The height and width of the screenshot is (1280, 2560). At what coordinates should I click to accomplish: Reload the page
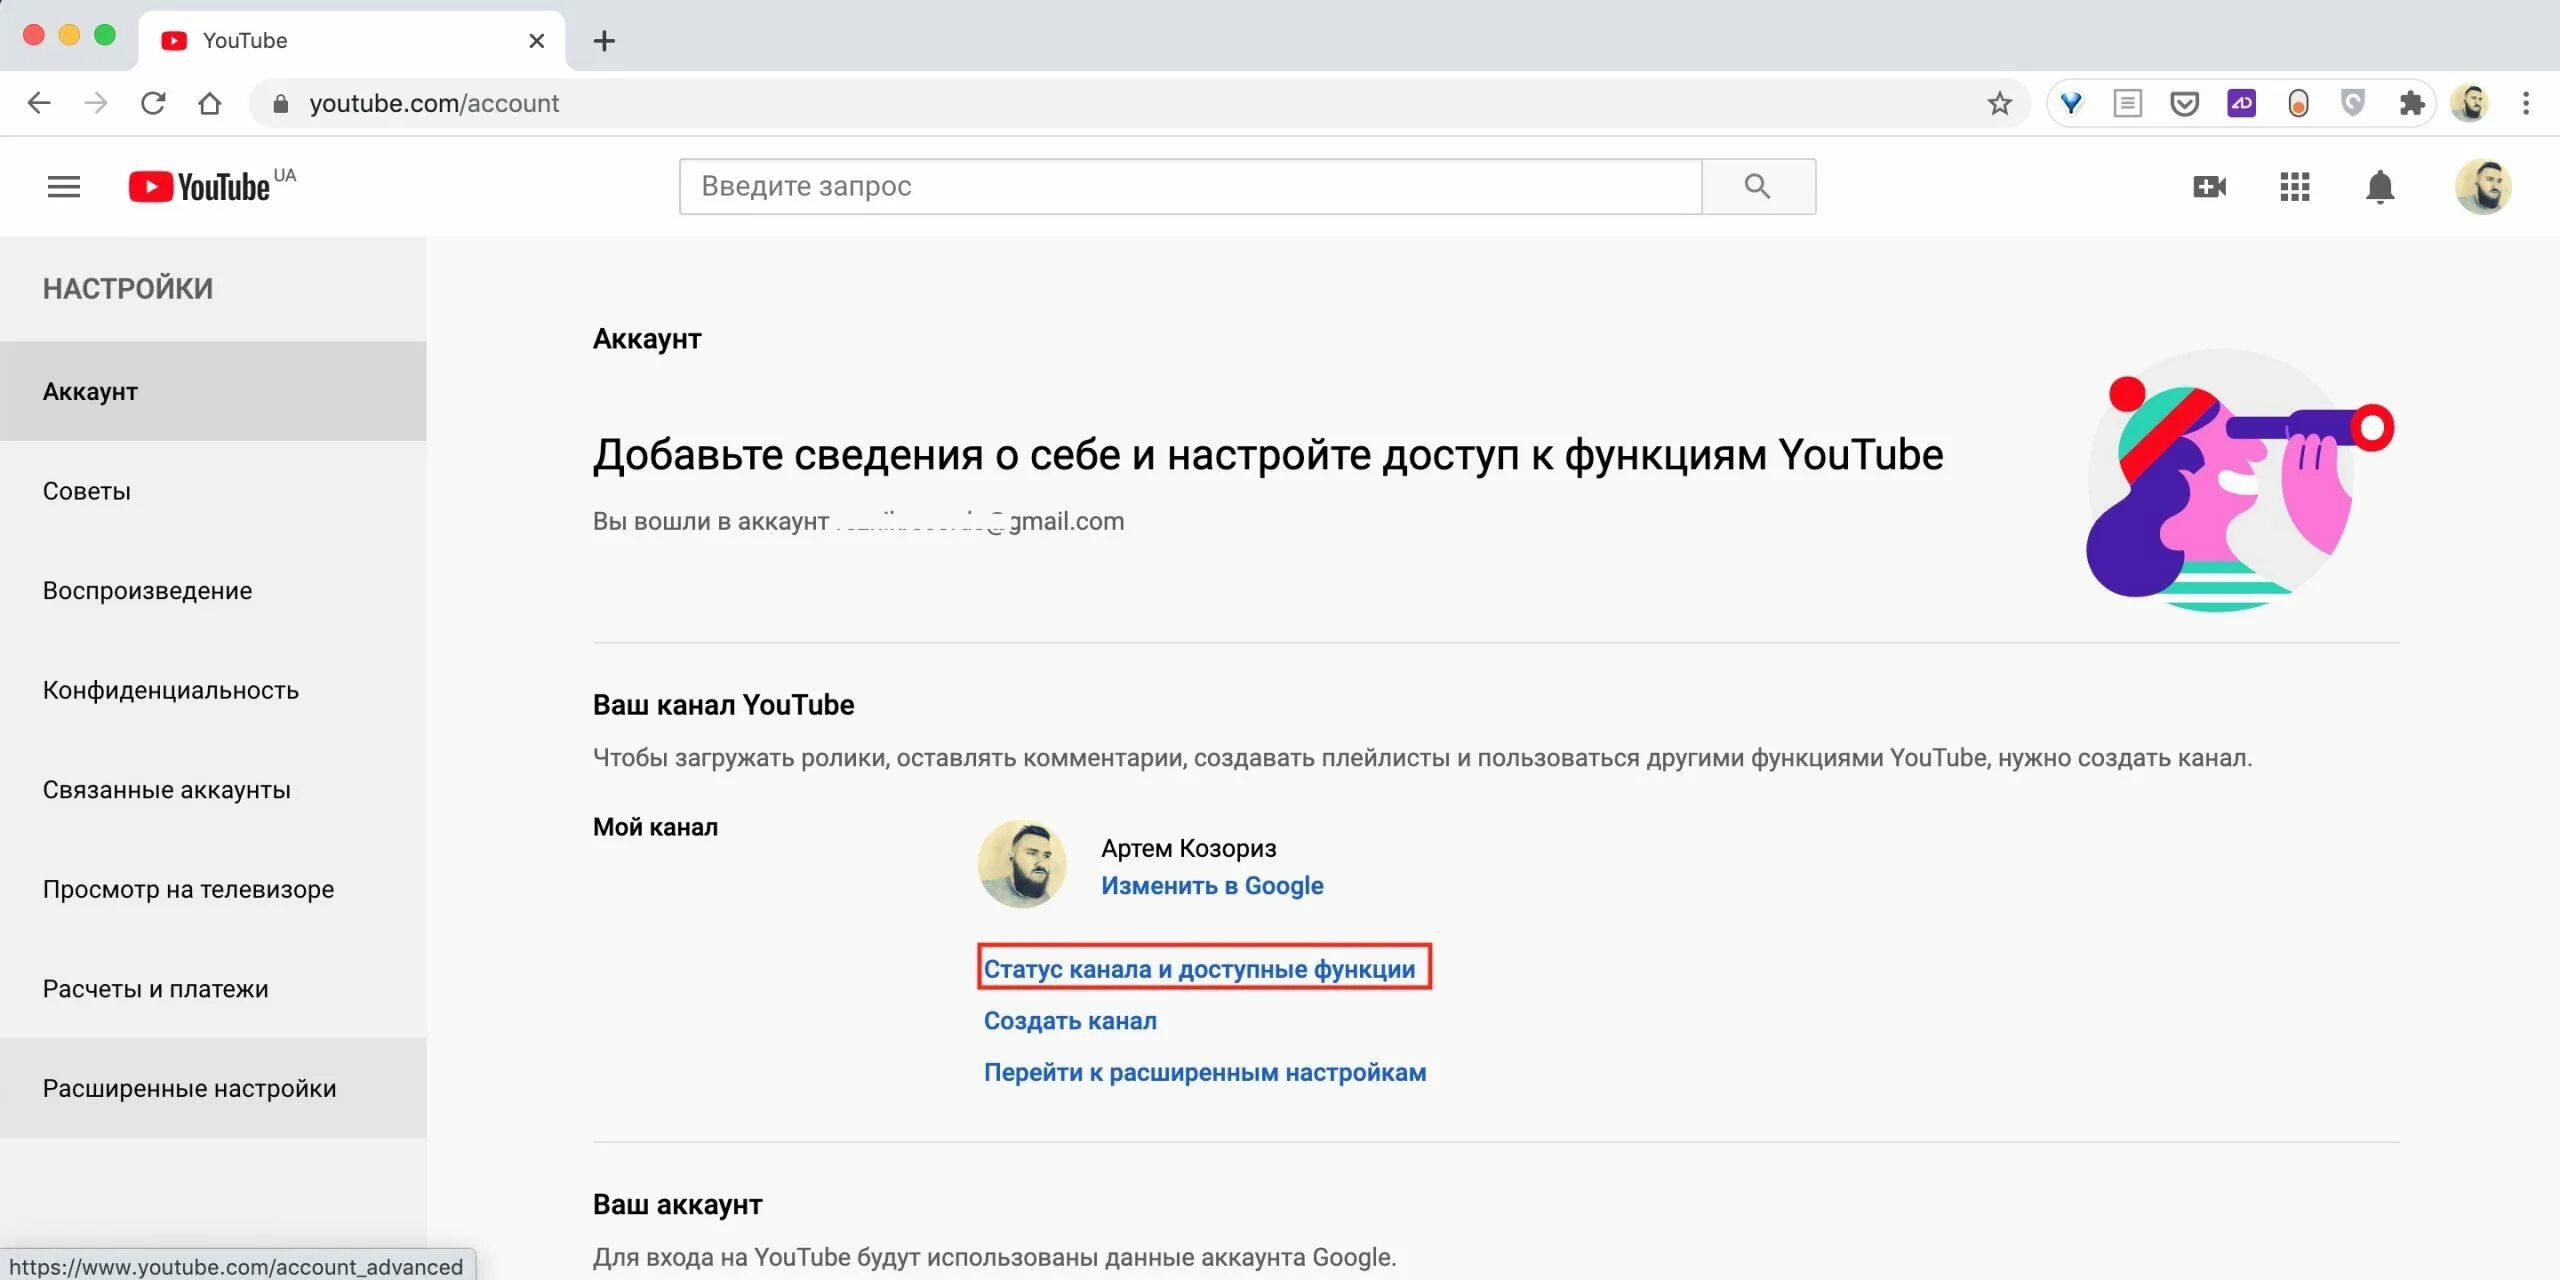[153, 103]
